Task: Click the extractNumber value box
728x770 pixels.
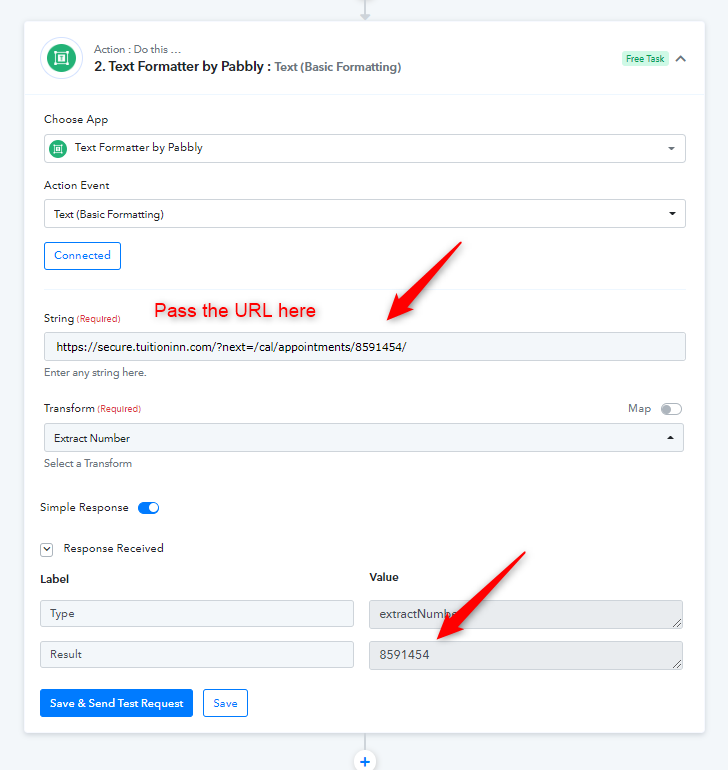Action: point(526,614)
